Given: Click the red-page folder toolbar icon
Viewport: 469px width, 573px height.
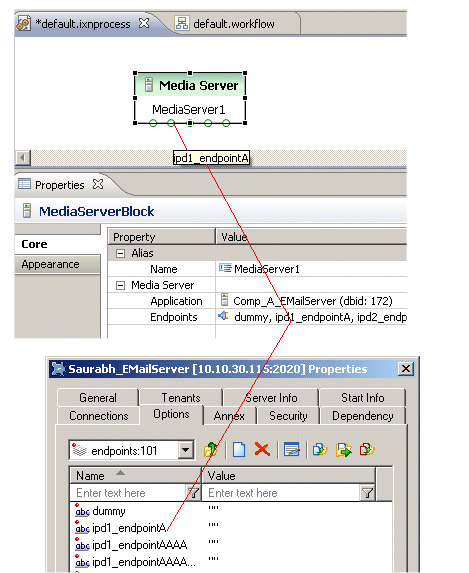Looking at the screenshot, I should click(367, 450).
